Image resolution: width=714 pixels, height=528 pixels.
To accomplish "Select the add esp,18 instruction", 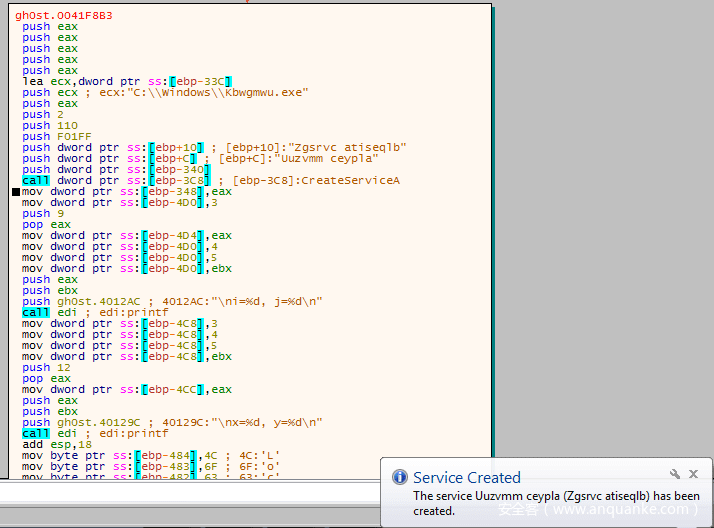I will [50, 445].
